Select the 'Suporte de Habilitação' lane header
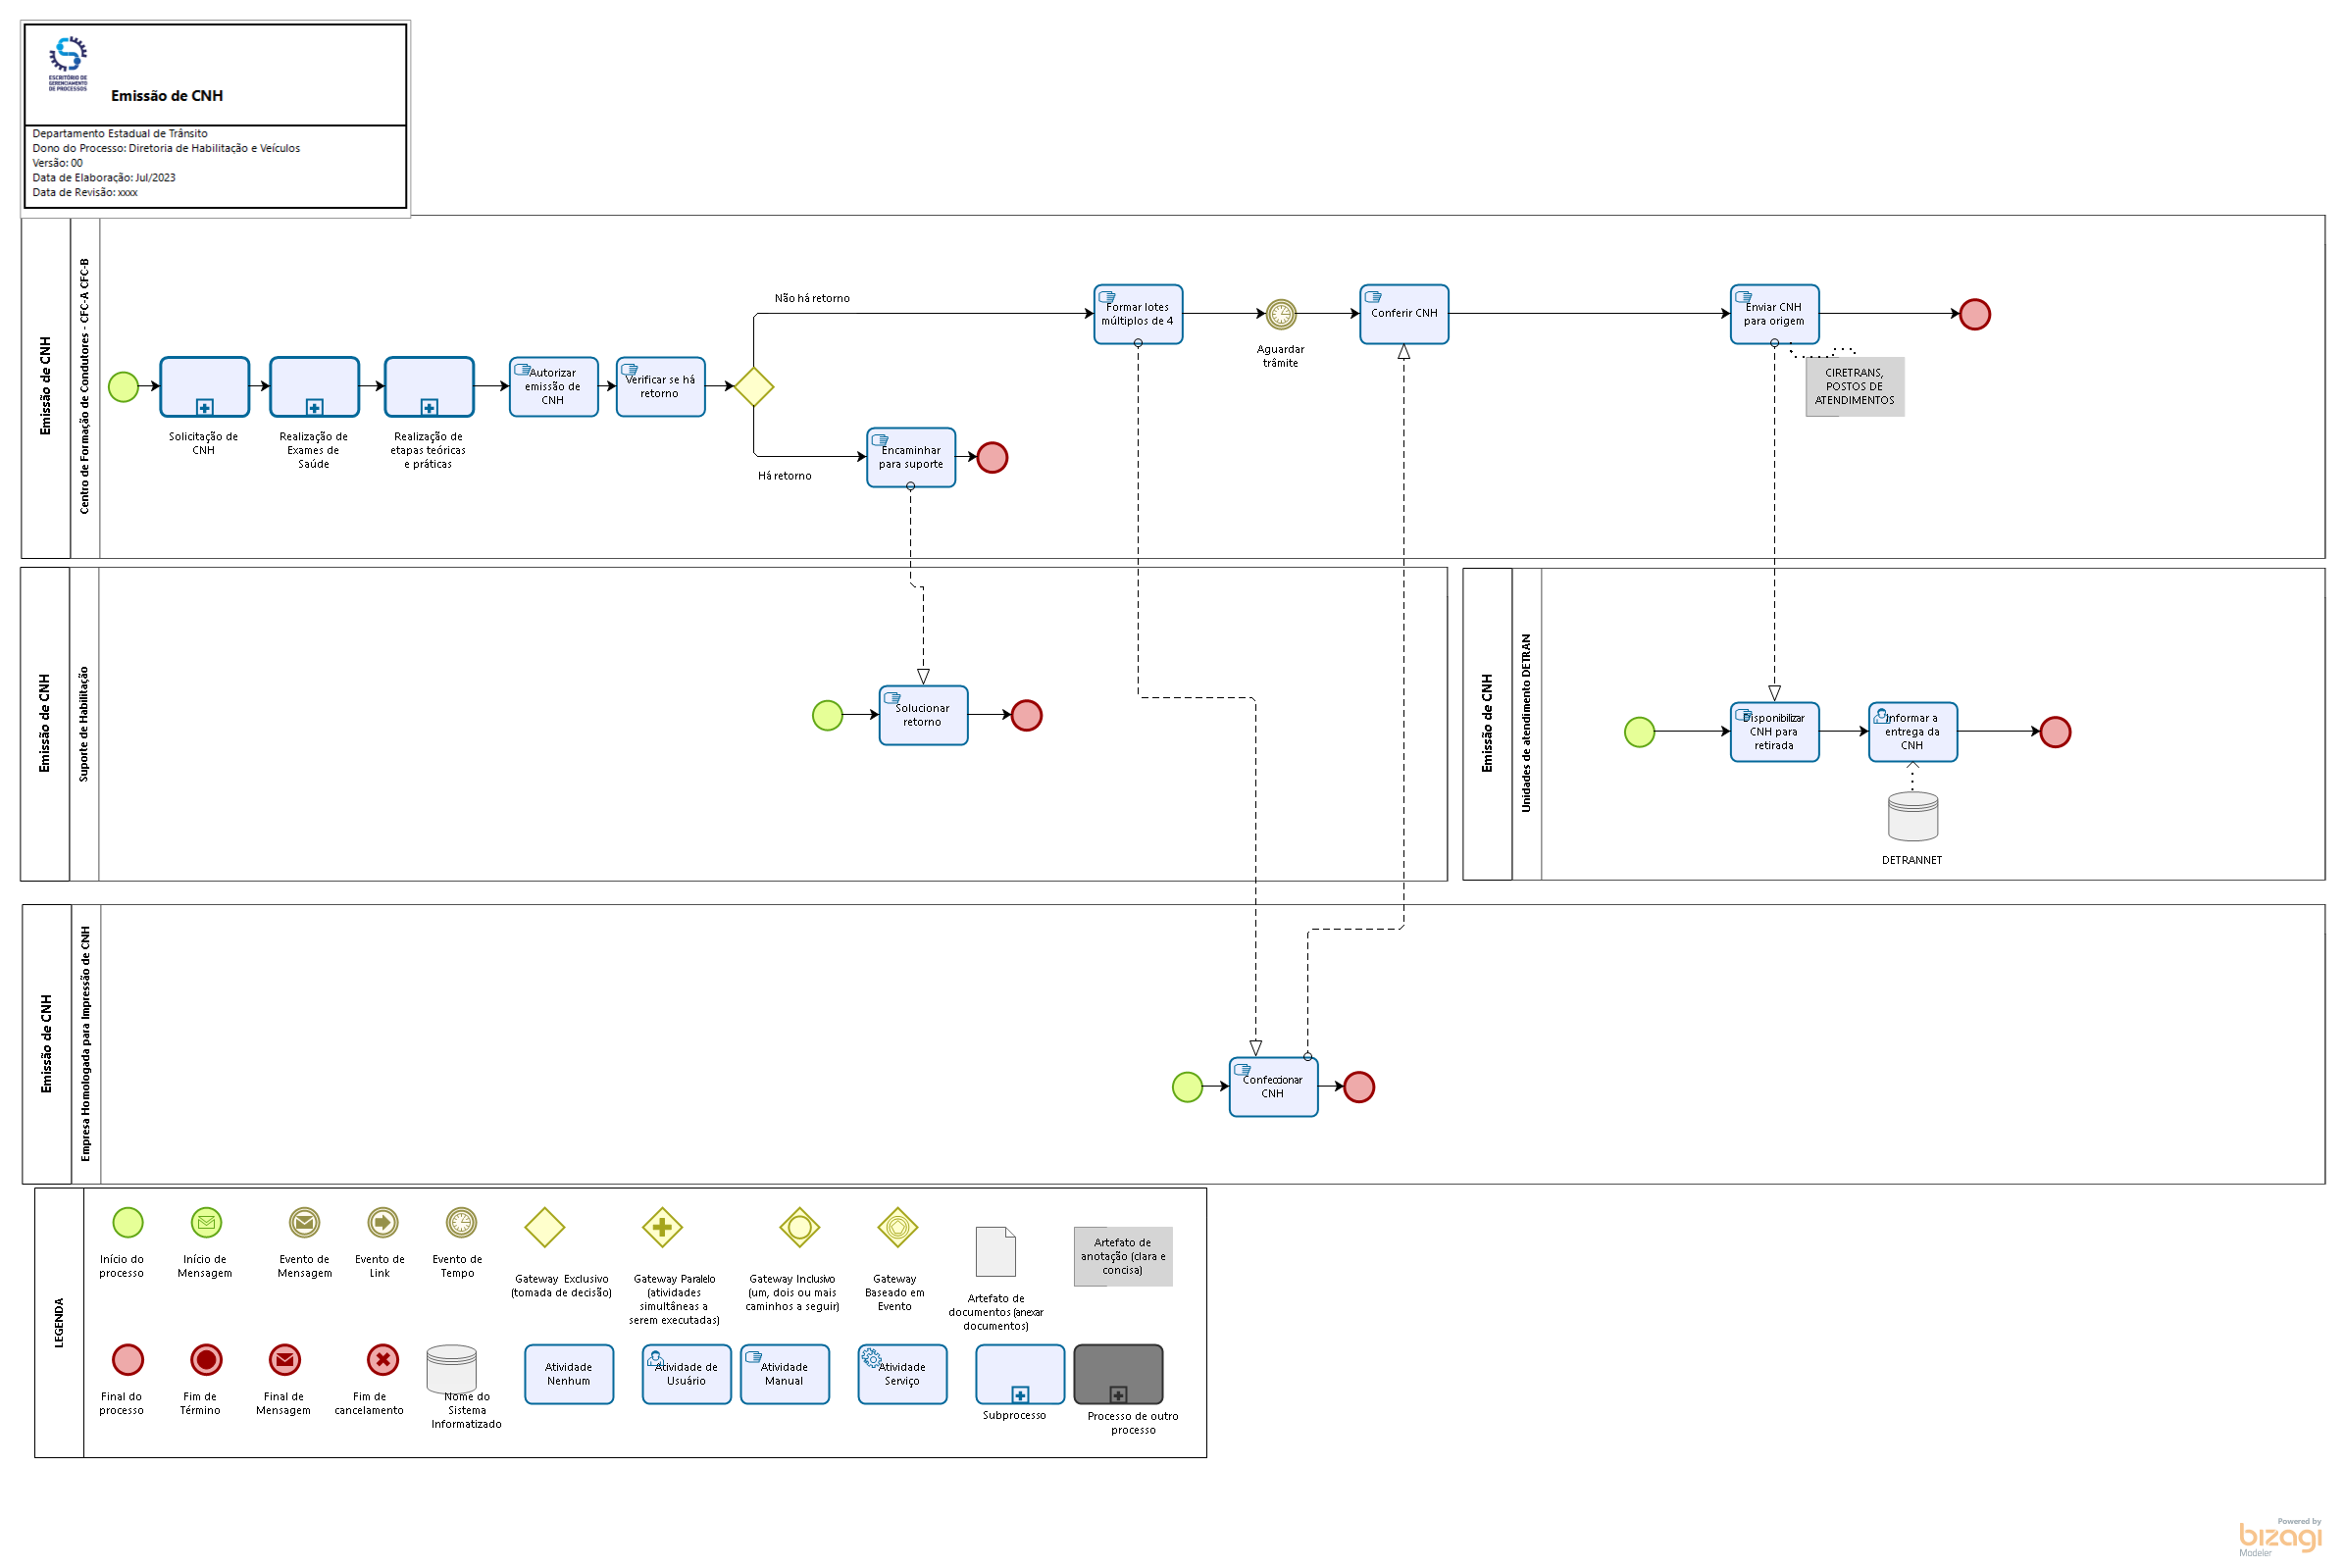The image size is (2344, 1568). 84,724
